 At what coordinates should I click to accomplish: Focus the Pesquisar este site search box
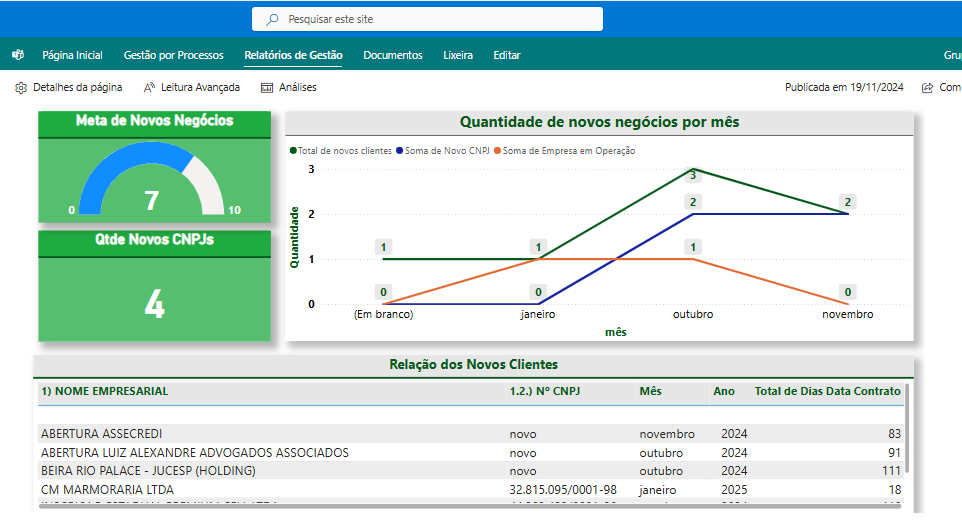pos(427,19)
